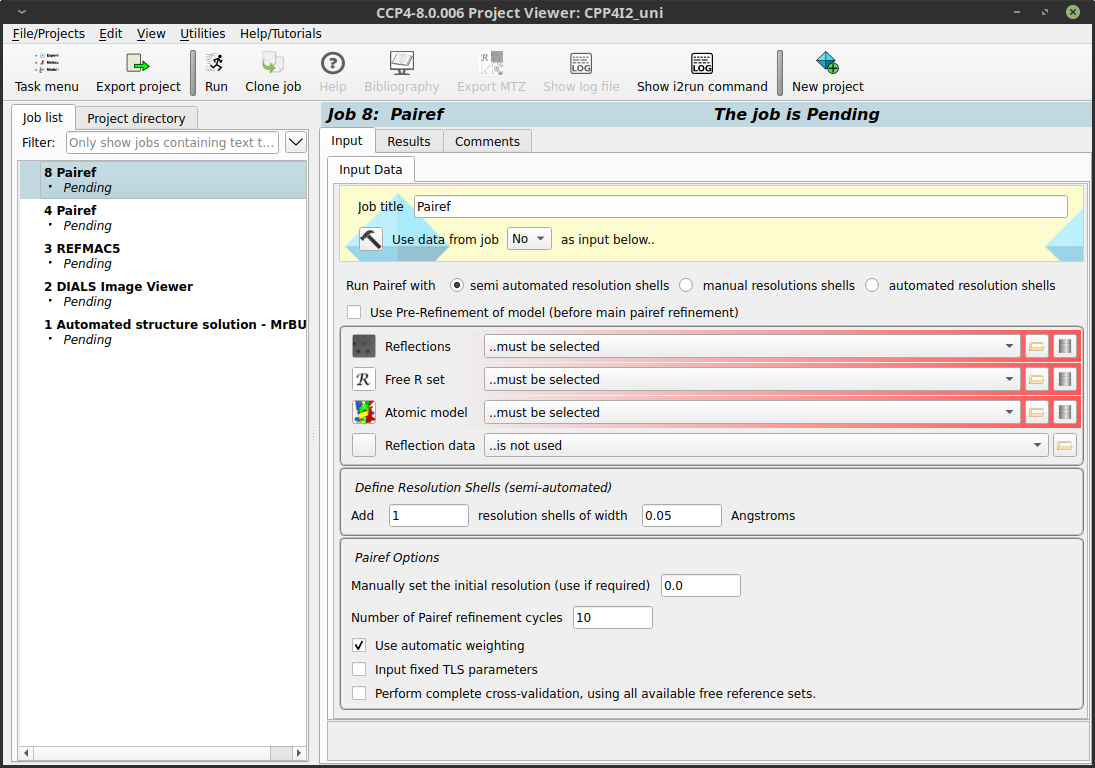Click the Free R set icon

click(364, 379)
